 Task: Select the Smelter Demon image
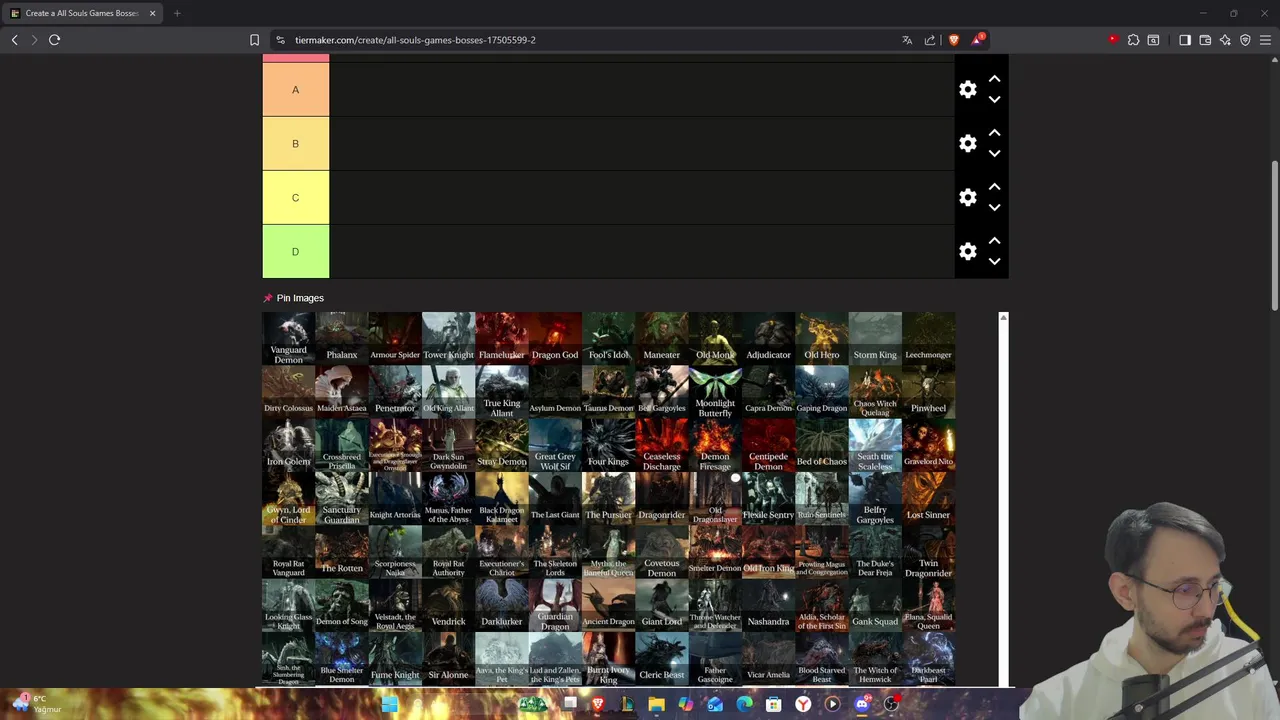click(715, 552)
